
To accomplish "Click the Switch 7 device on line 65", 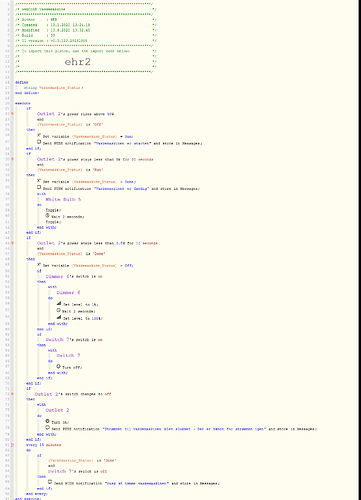I will click(x=68, y=356).
